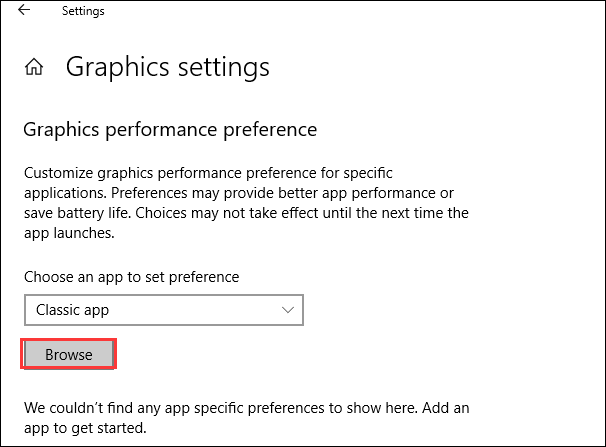Click the Settings window title text
606x447 pixels.
(x=83, y=11)
